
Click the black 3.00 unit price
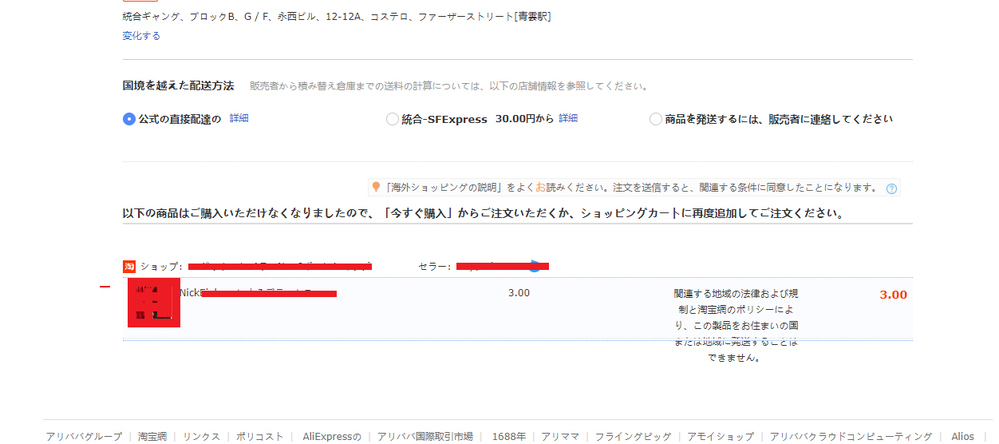coord(519,293)
